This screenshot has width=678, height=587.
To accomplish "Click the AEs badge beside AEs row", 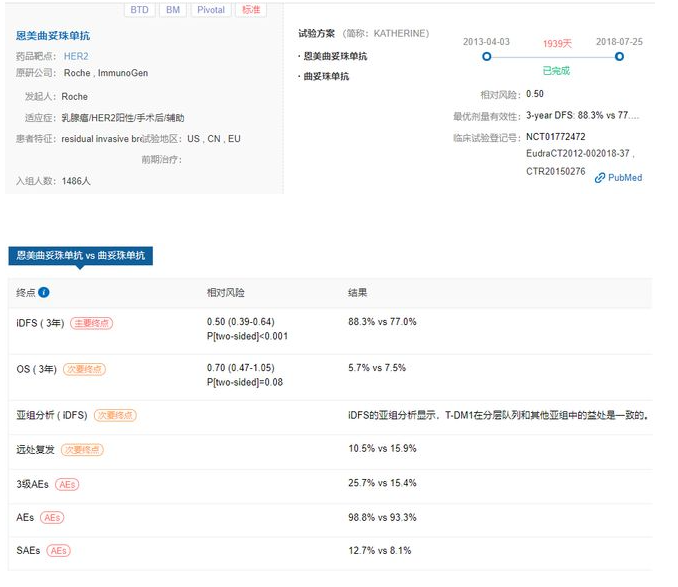I will point(52,517).
